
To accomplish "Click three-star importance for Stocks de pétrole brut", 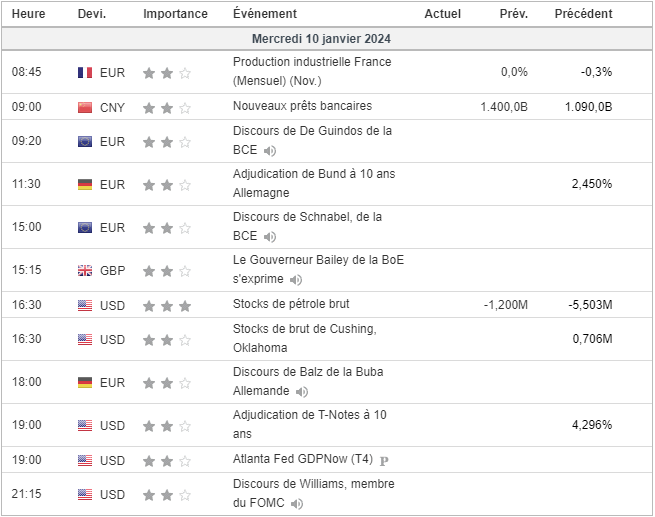I will coord(167,305).
